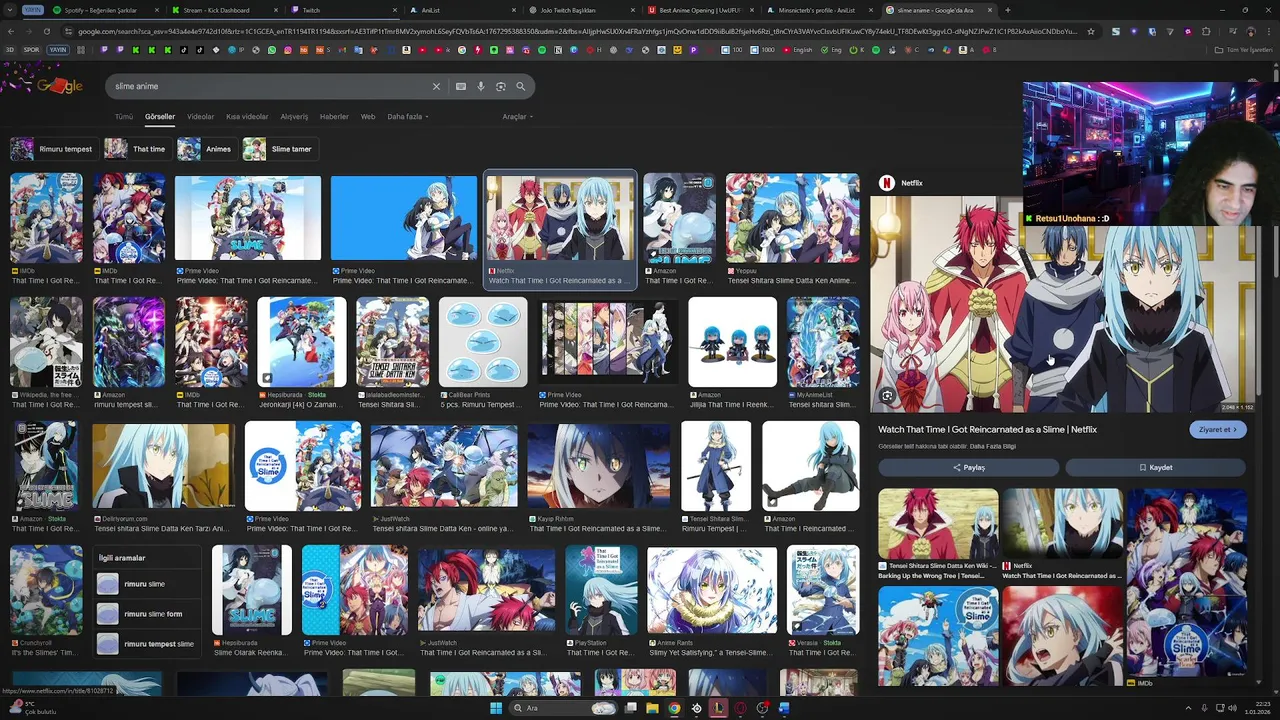Image resolution: width=1280 pixels, height=720 pixels.
Task: Open the Anime Rants Slimy Yet Satisfying thumbnail
Action: click(711, 590)
